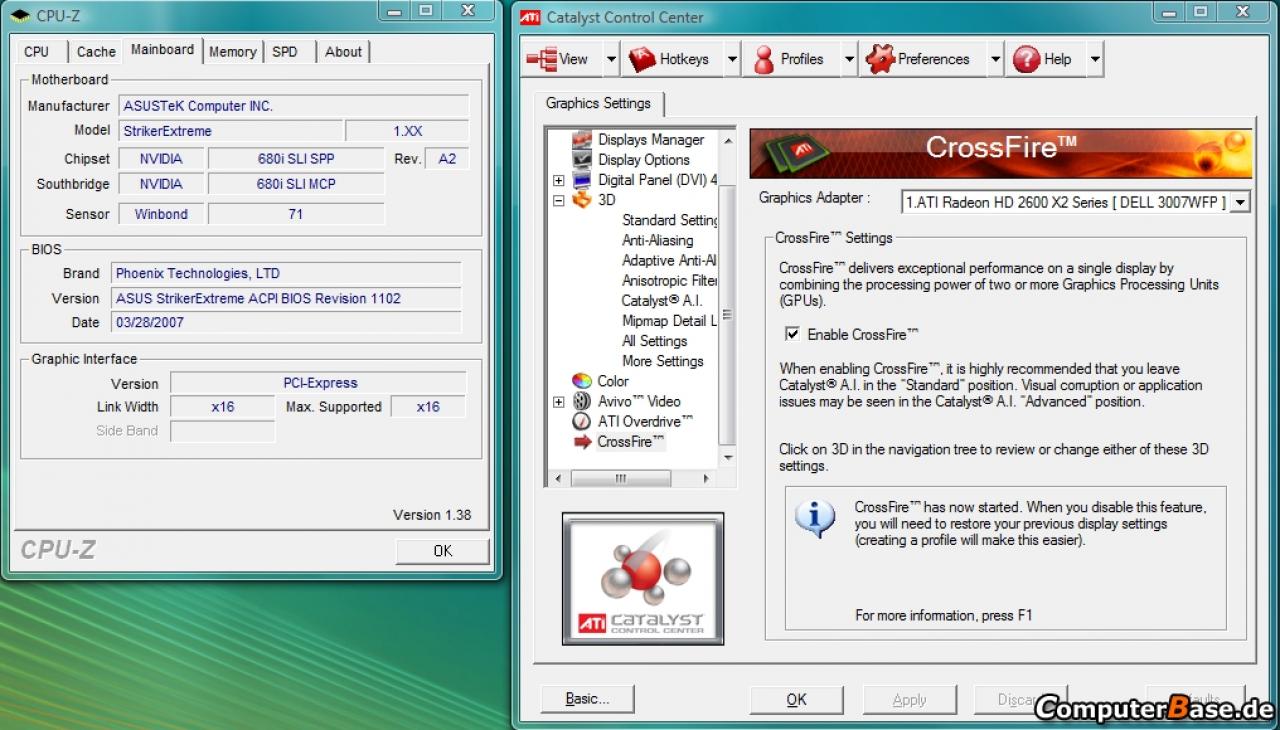Viewport: 1280px width, 730px height.
Task: Collapse the 3D tree node
Action: pos(558,201)
